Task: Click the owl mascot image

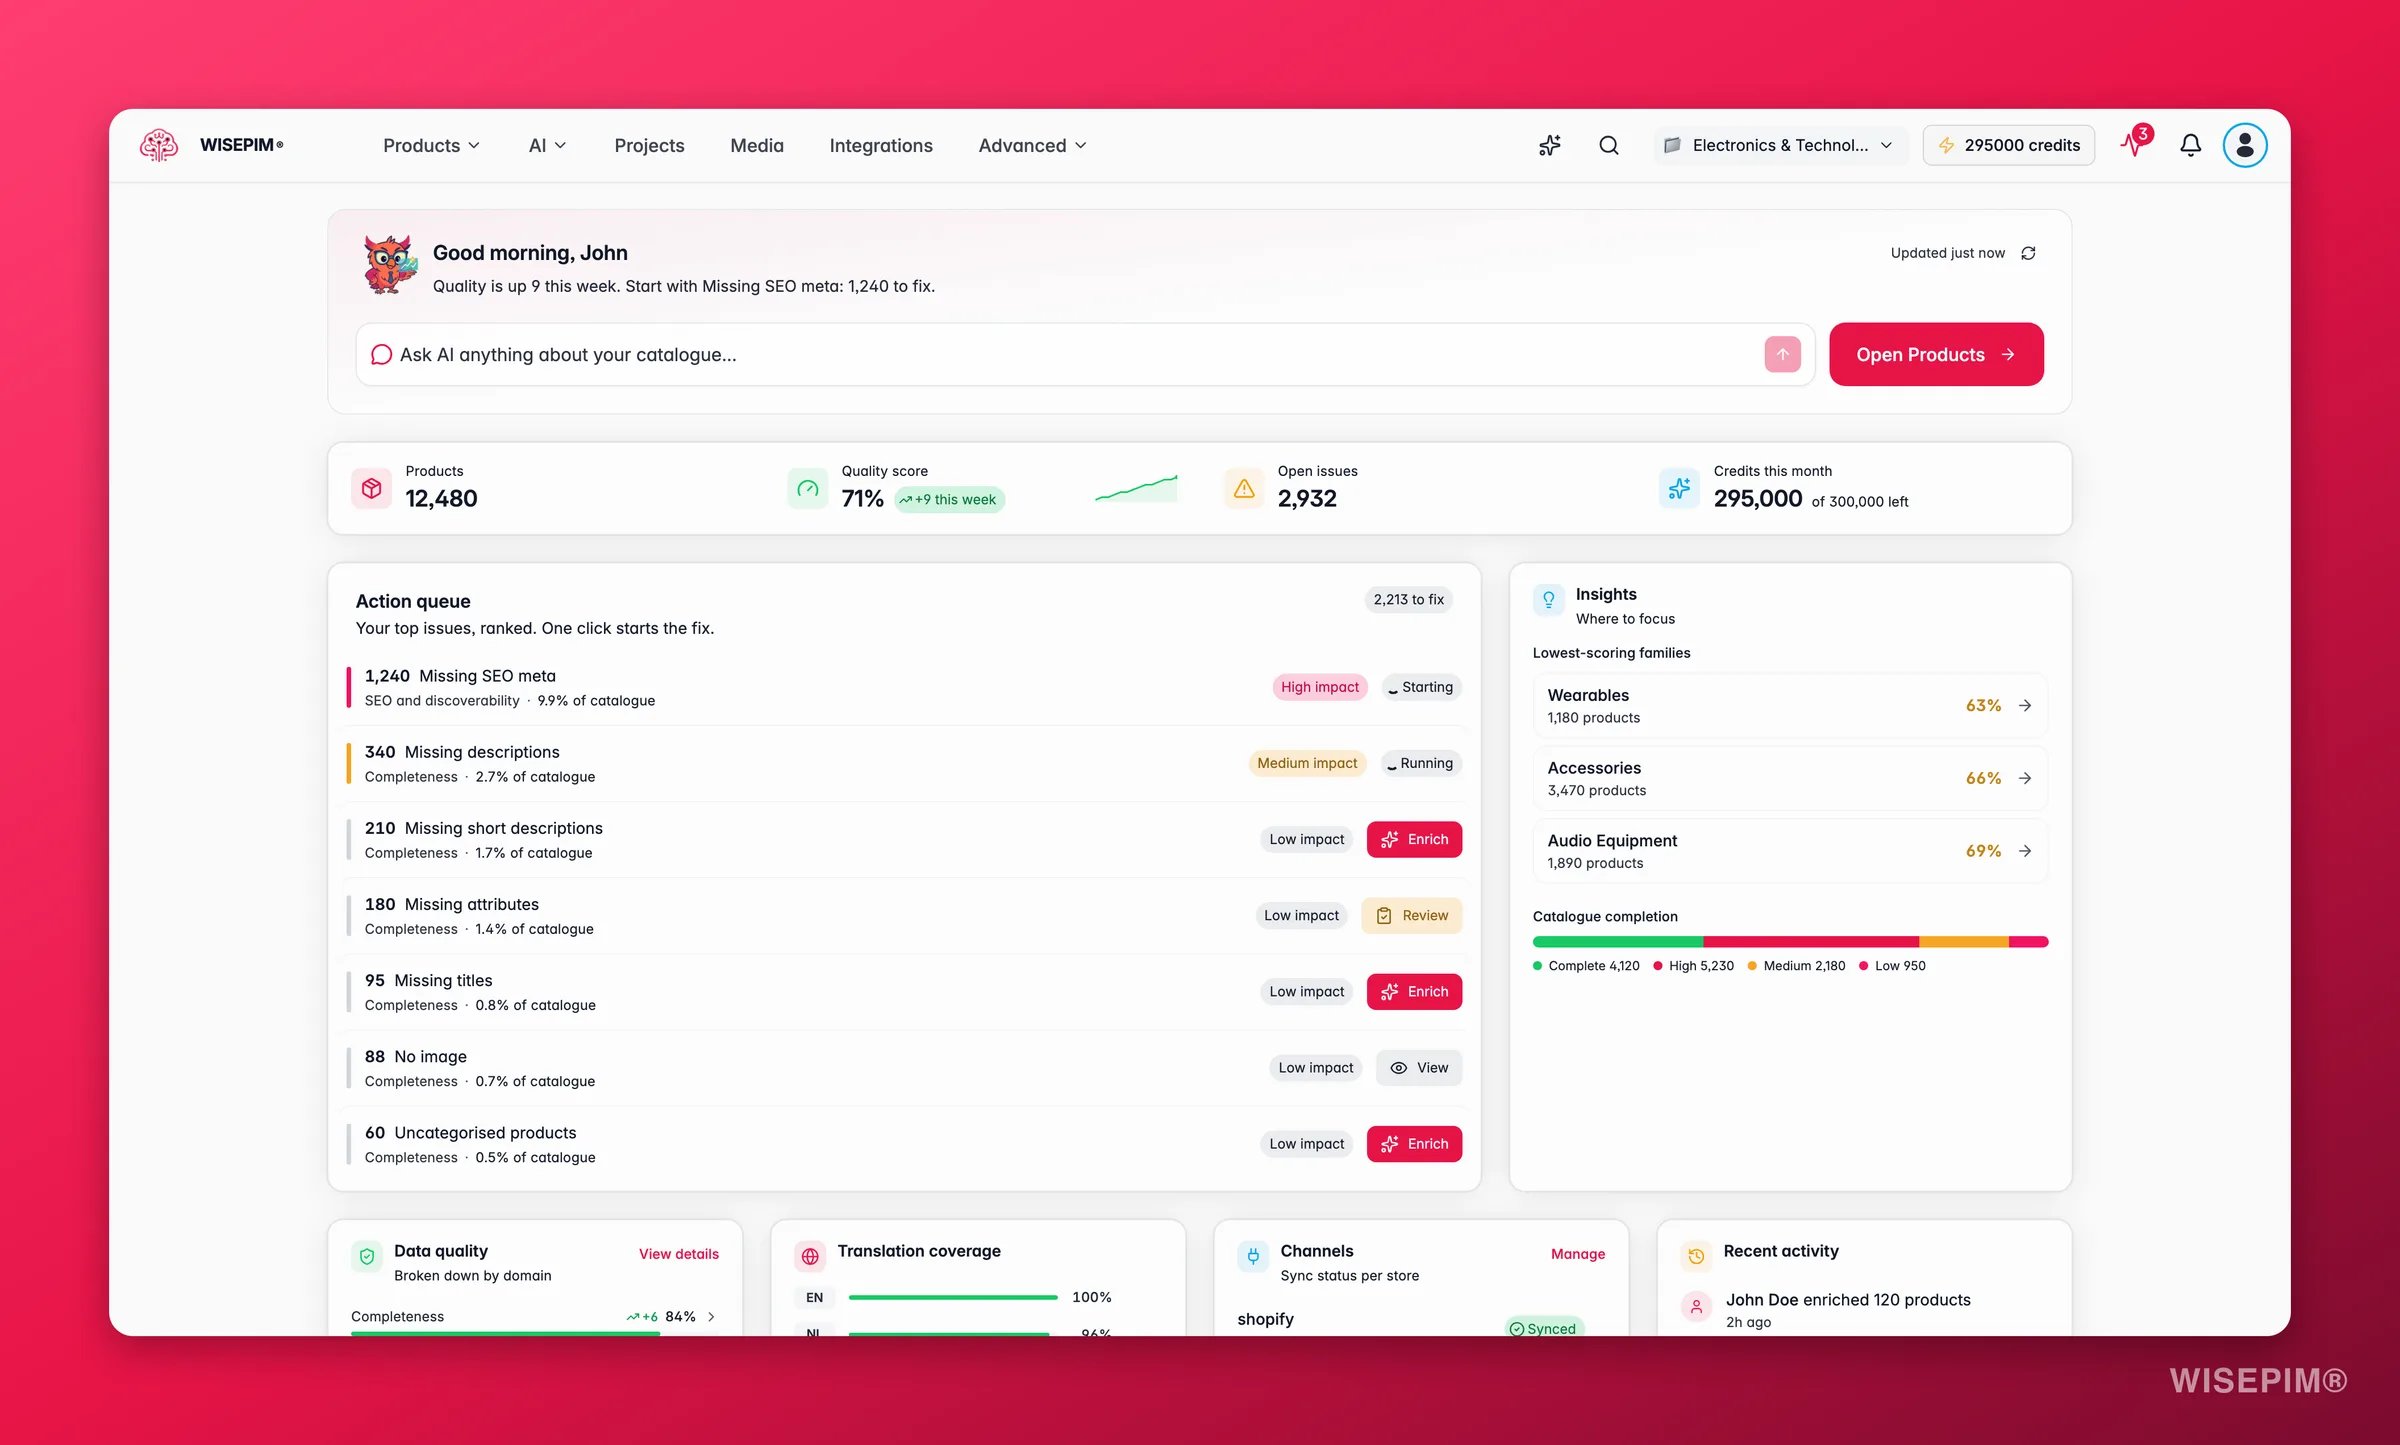Action: [x=389, y=265]
